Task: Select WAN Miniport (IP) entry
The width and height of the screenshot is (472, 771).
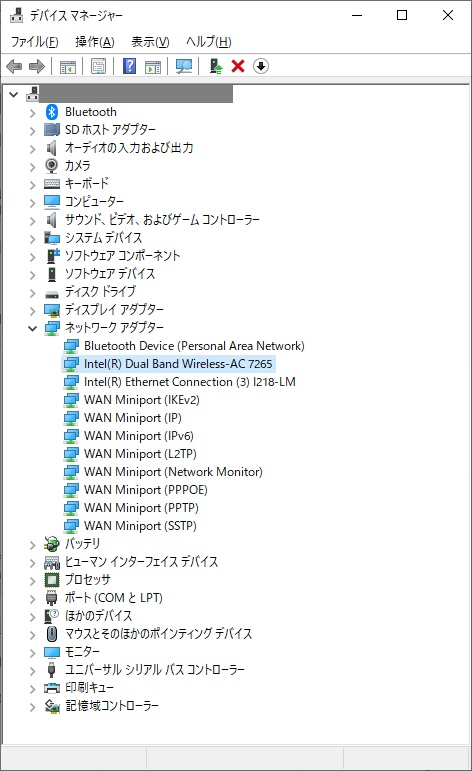Action: tap(133, 418)
